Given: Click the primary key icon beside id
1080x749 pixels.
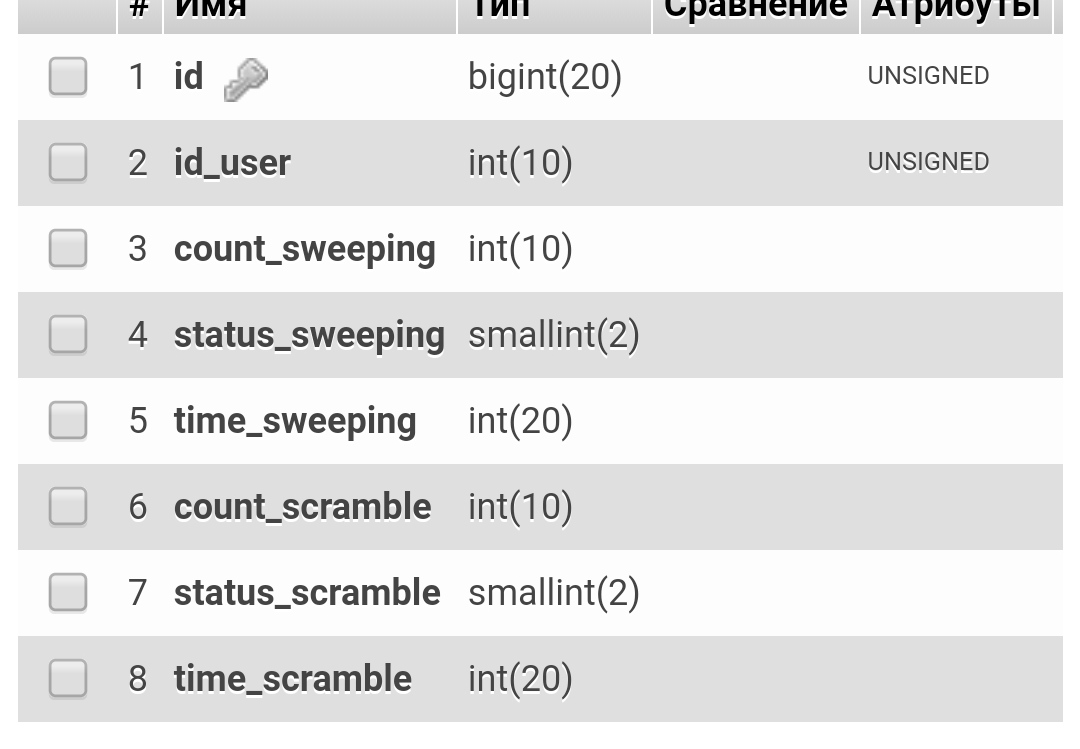Looking at the screenshot, I should pos(245,79).
